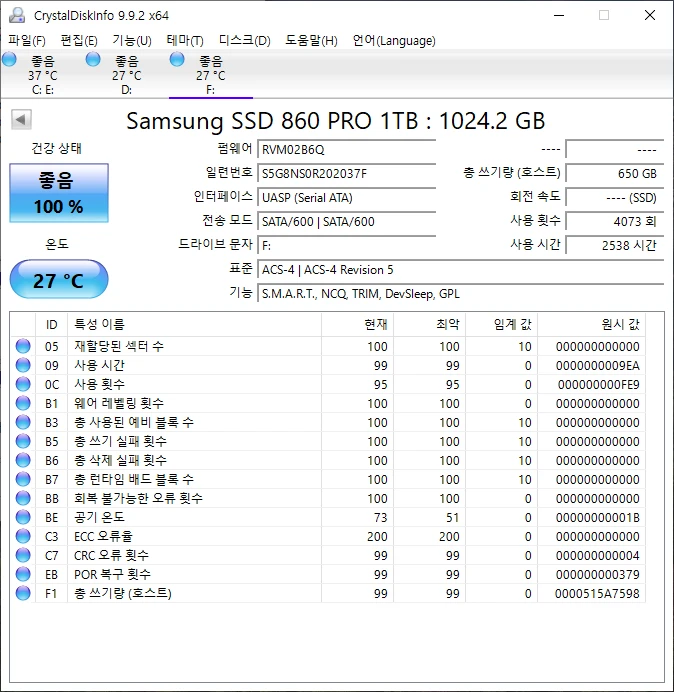Click the 최악 column header
This screenshot has height=692, width=674.
point(429,325)
